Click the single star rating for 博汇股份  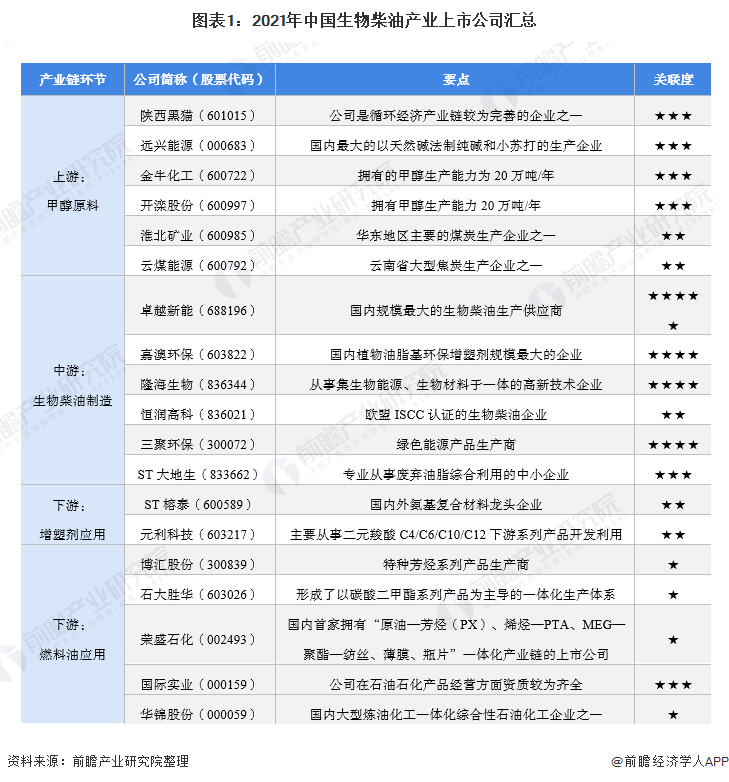(673, 565)
